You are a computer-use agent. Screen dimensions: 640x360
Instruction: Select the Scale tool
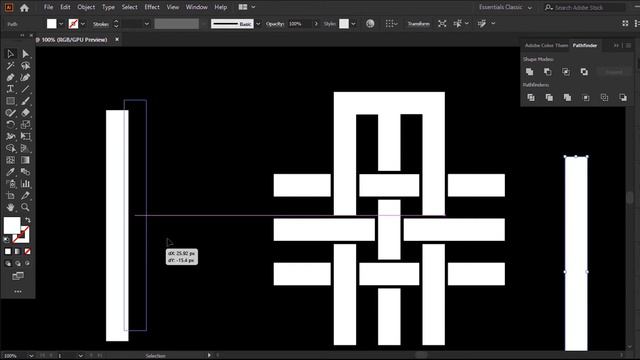click(x=25, y=124)
